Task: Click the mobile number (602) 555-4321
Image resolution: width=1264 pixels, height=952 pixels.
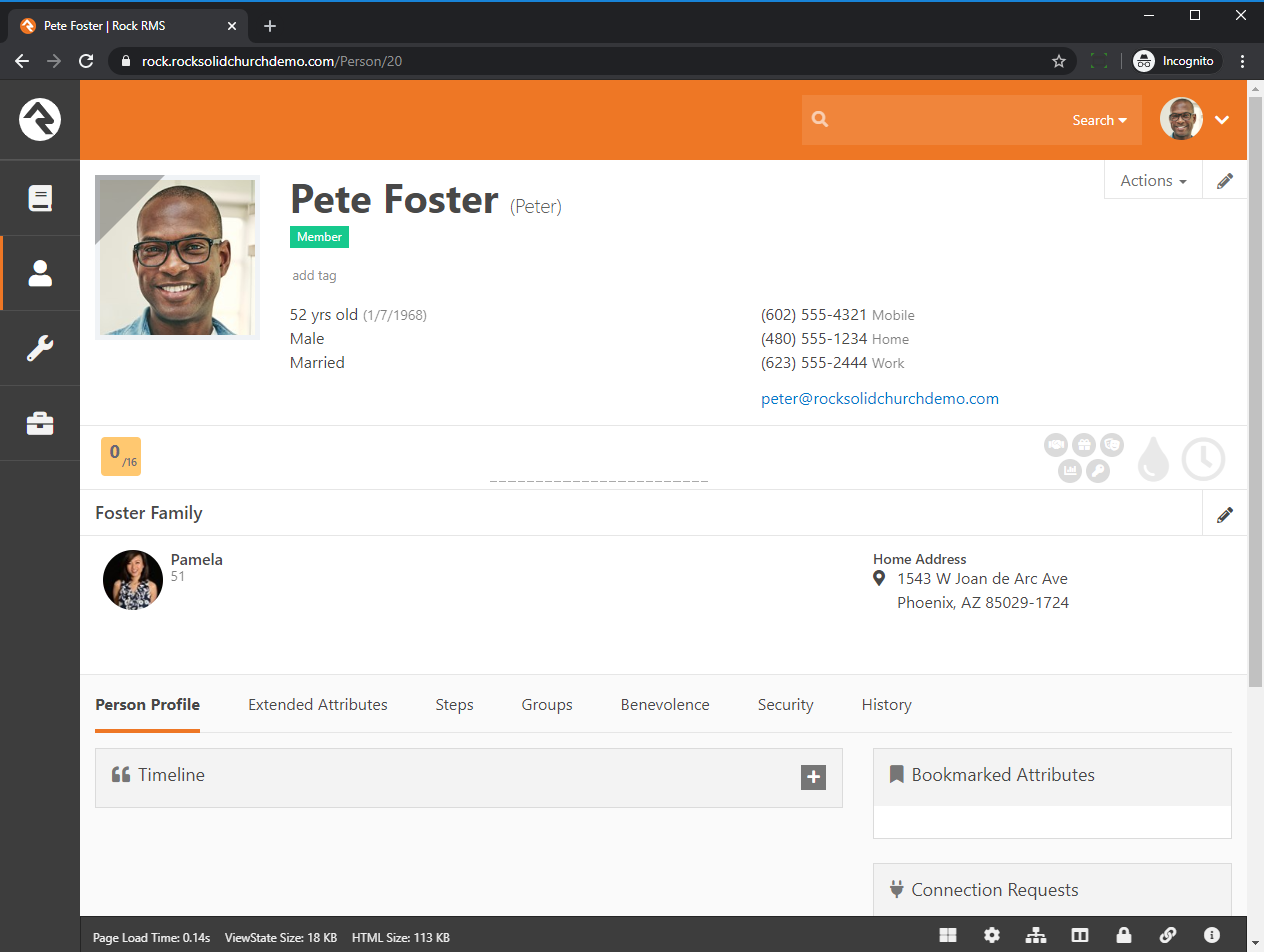Action: [814, 315]
